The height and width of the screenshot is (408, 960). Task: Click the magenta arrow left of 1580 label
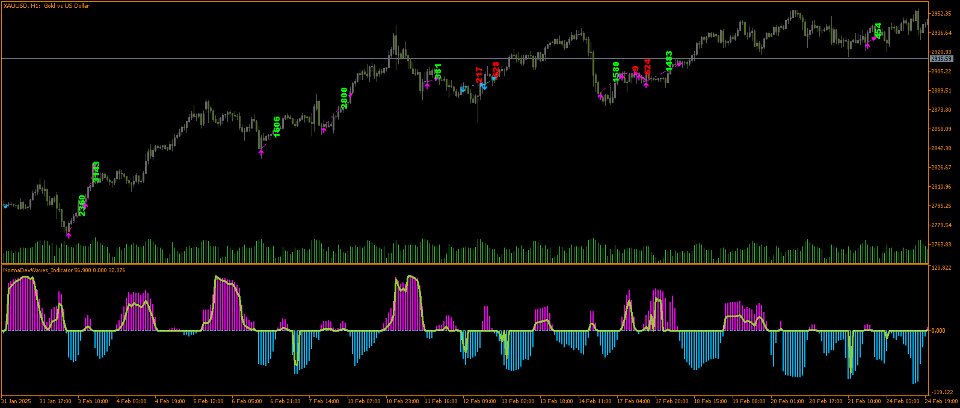(601, 96)
